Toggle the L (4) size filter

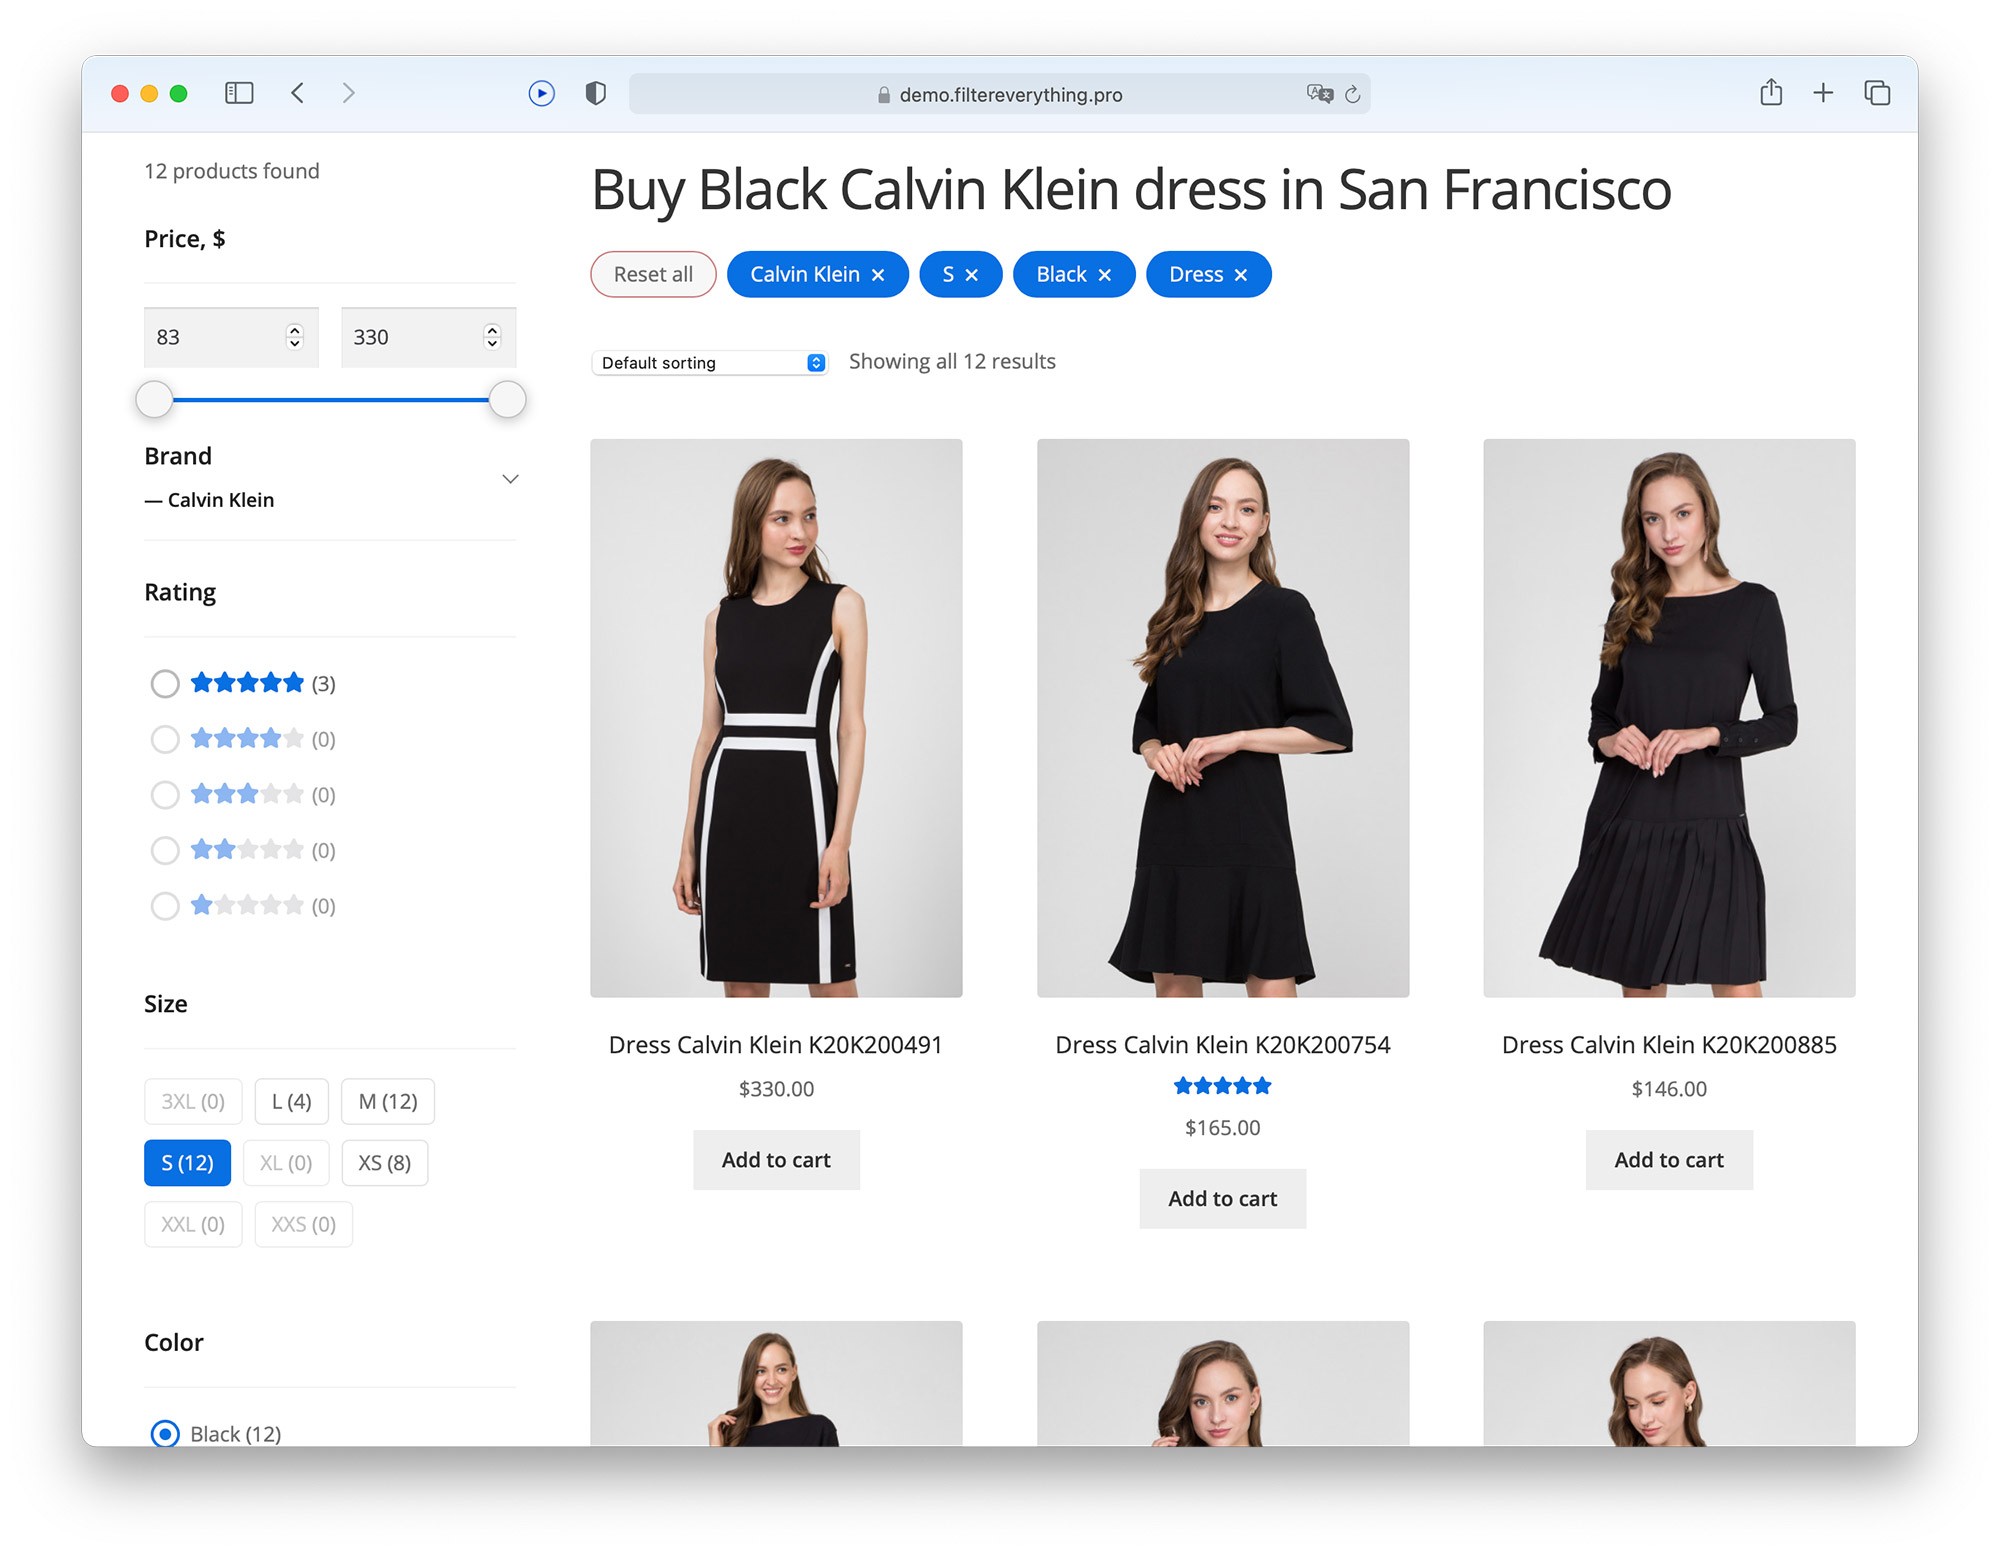click(291, 1101)
